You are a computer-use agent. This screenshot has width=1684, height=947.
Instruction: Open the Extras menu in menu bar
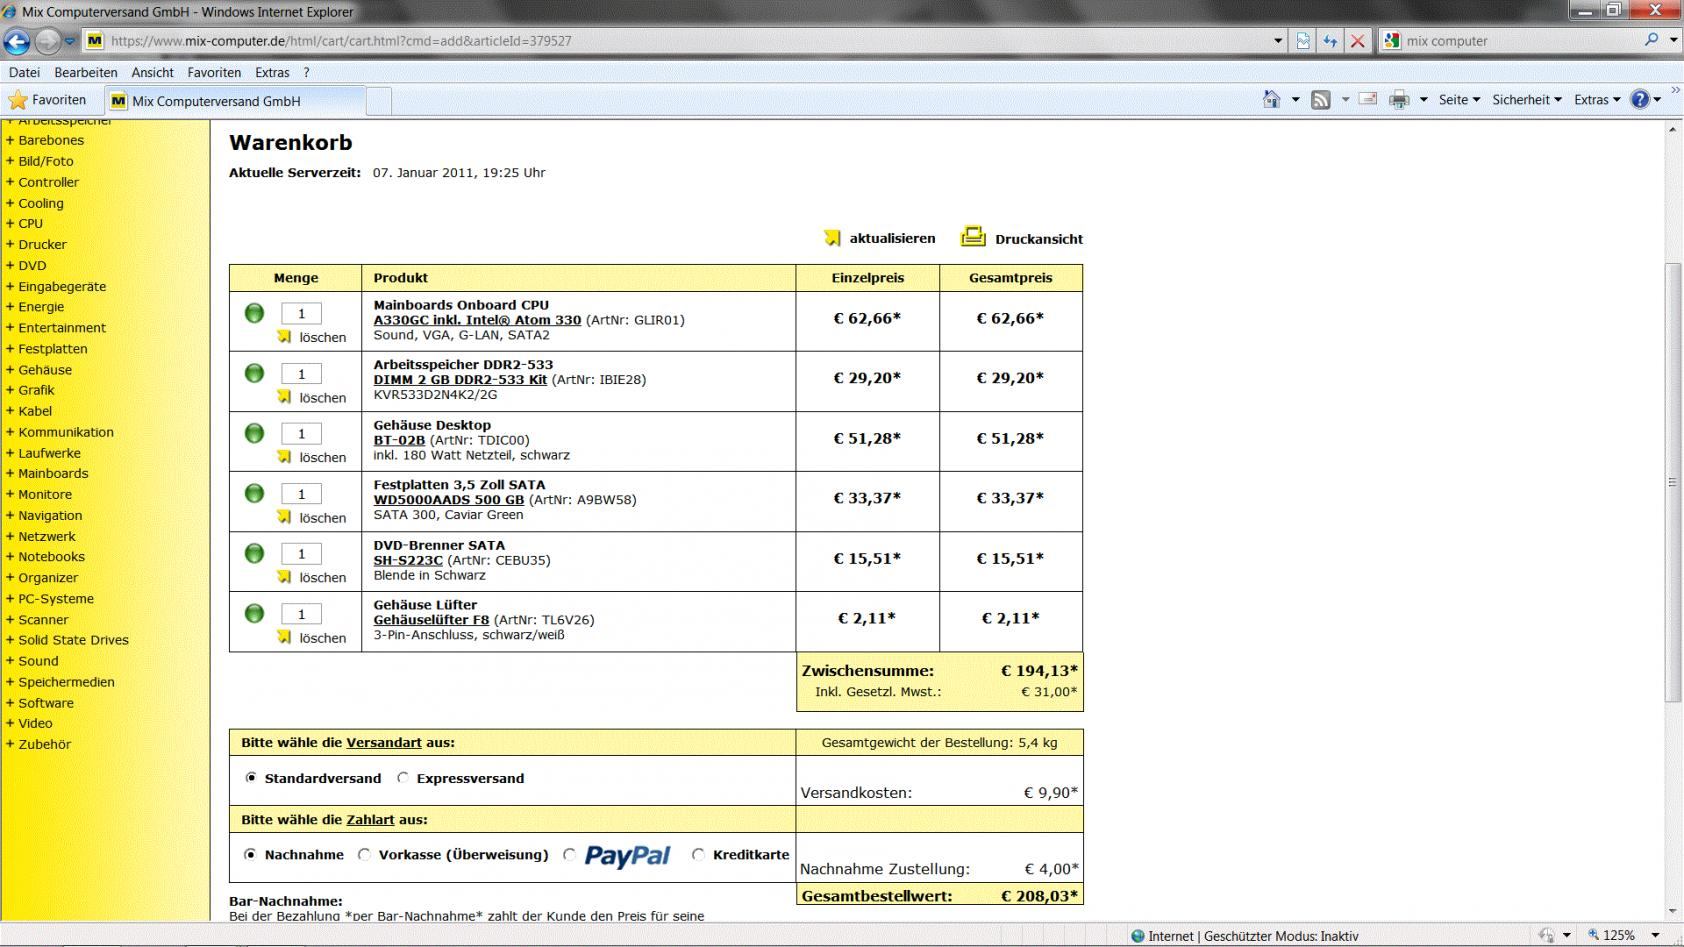[x=272, y=72]
